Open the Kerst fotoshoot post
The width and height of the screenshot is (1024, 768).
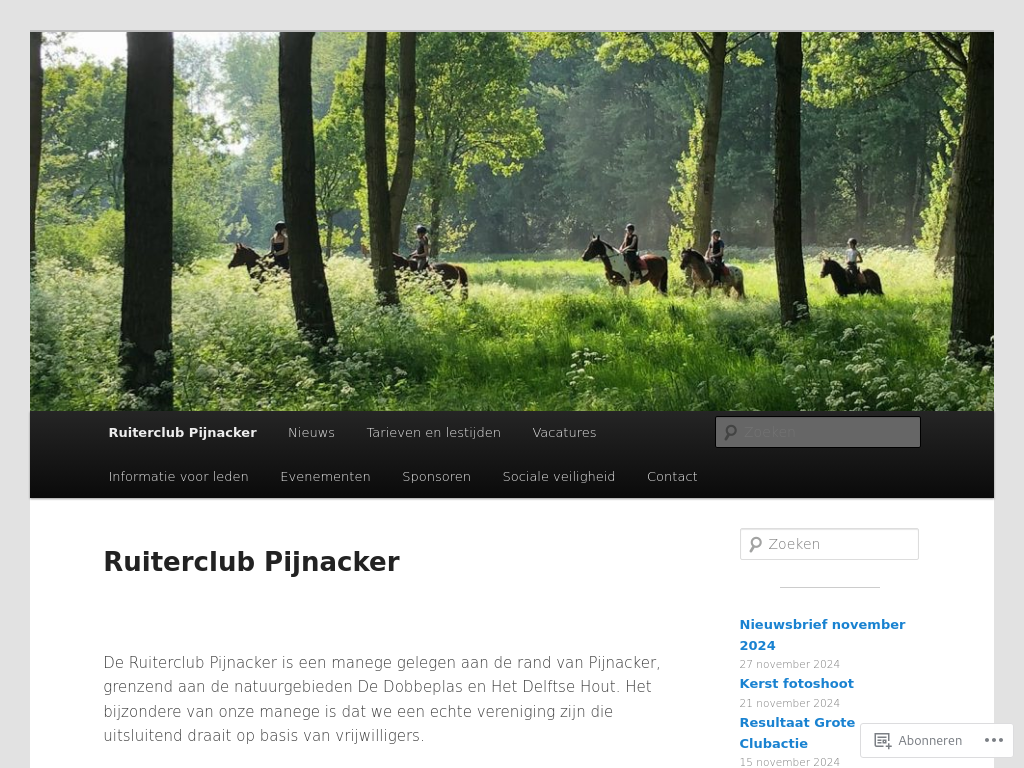(796, 684)
